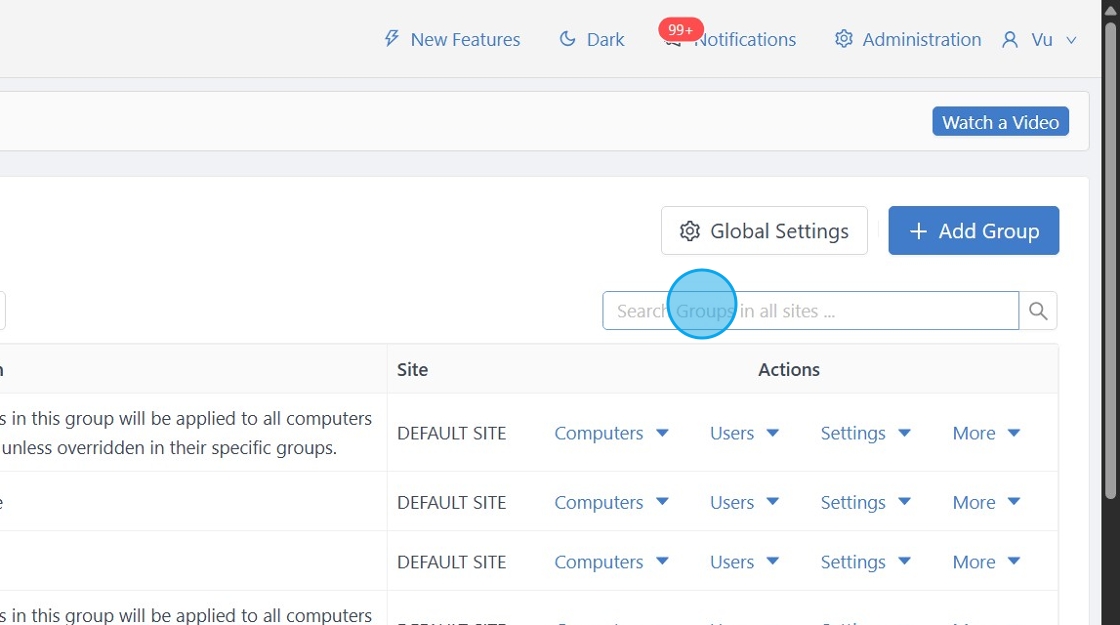Image resolution: width=1120 pixels, height=625 pixels.
Task: Open Settings dropdown in third row
Action: coord(865,562)
